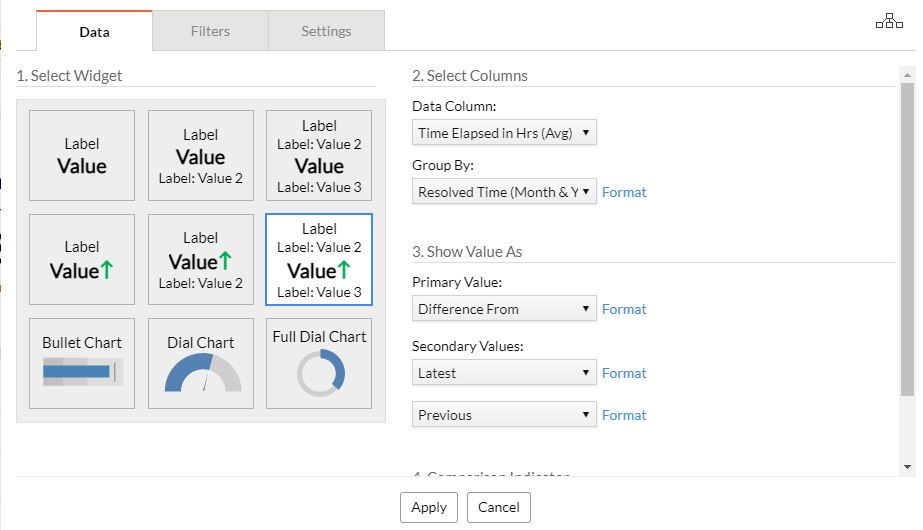This screenshot has width=923, height=530.
Task: Click the Cancel button
Action: click(x=498, y=507)
